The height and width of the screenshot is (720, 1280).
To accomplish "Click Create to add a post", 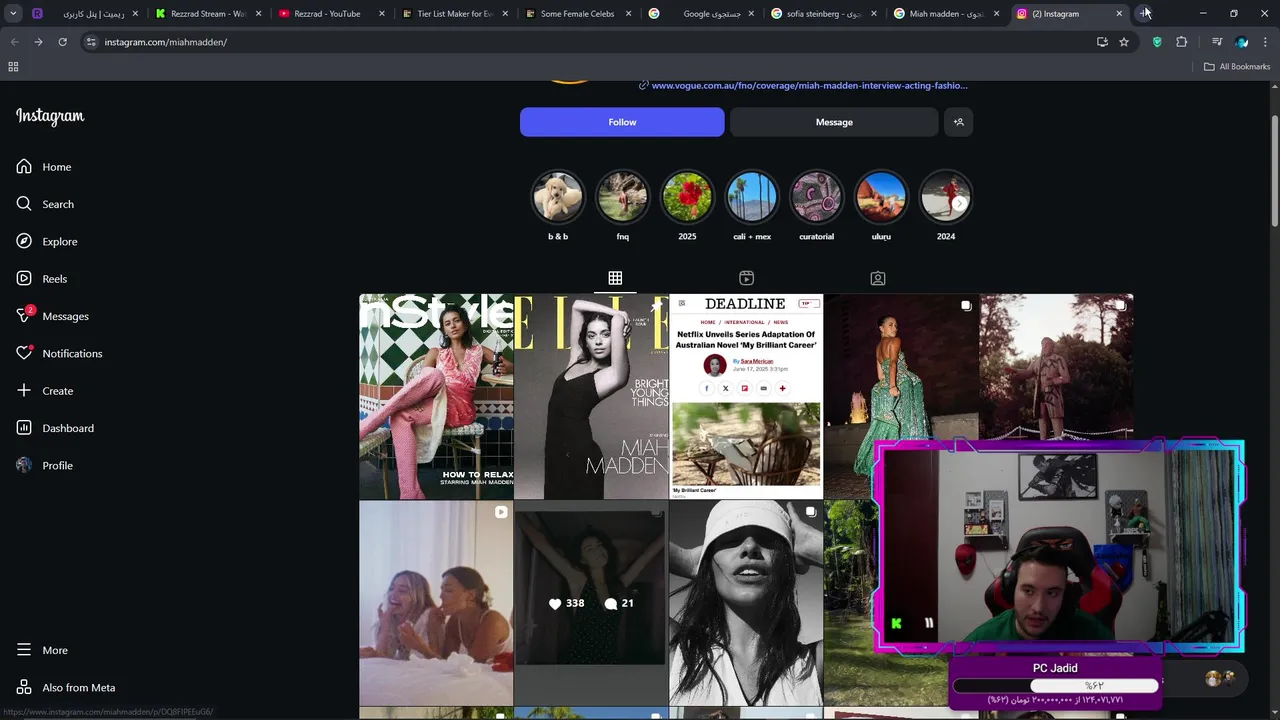I will (x=44, y=391).
